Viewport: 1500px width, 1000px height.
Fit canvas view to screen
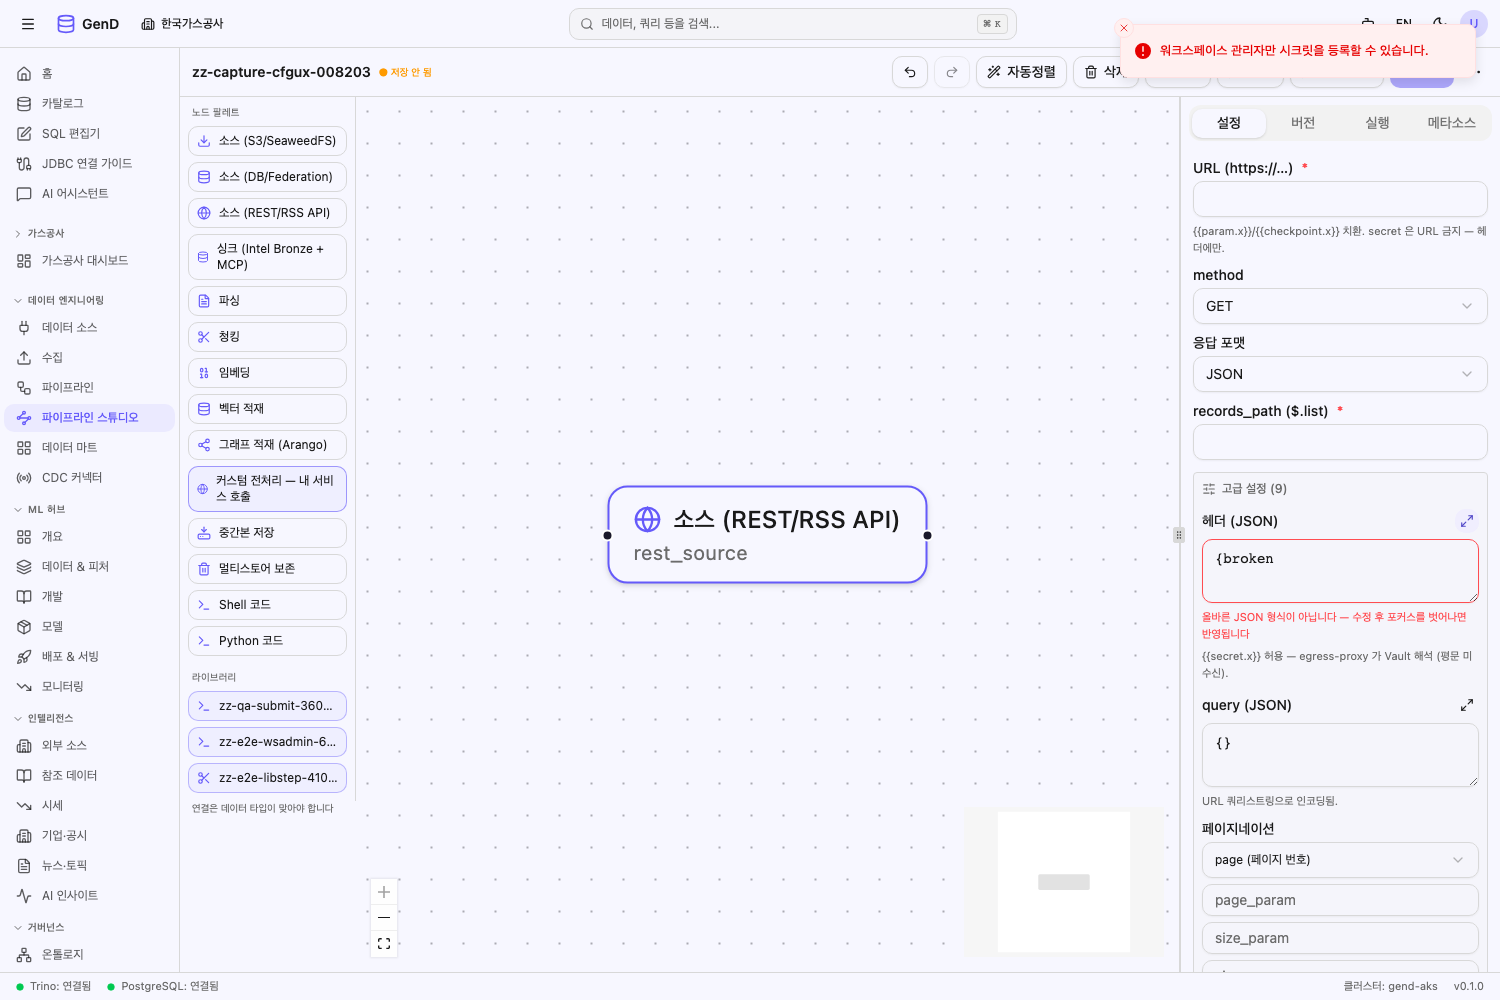pos(384,943)
